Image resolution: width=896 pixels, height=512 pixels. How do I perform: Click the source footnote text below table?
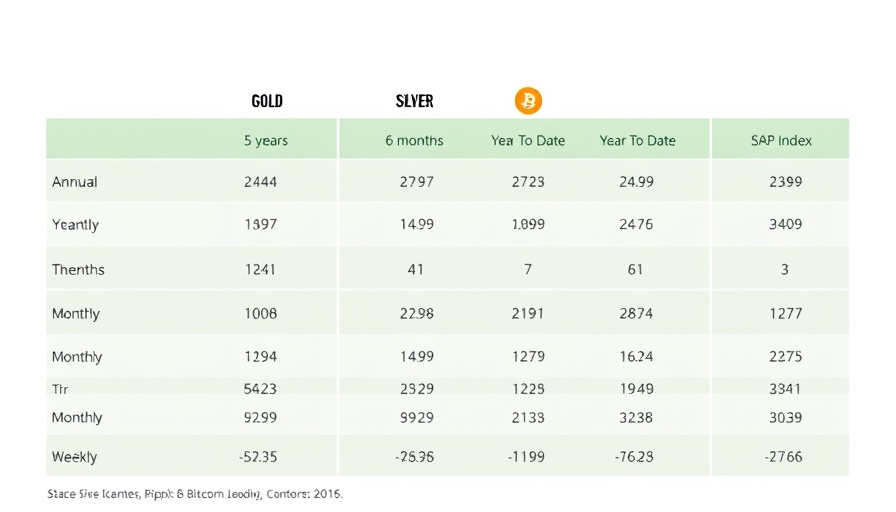tap(195, 494)
